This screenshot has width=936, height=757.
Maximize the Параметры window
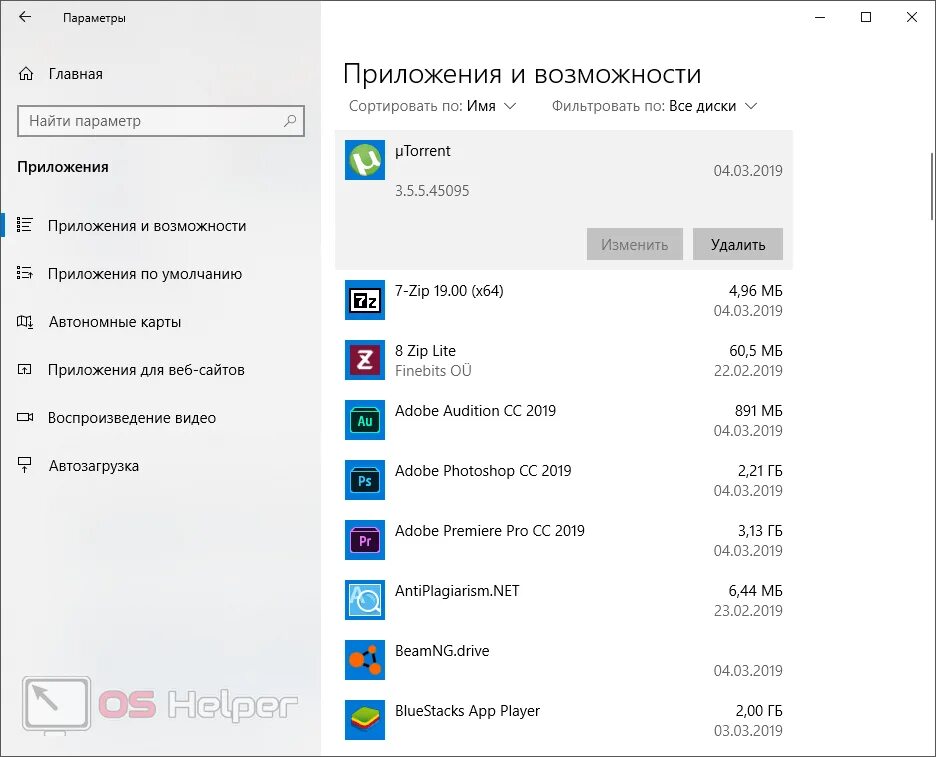[866, 17]
